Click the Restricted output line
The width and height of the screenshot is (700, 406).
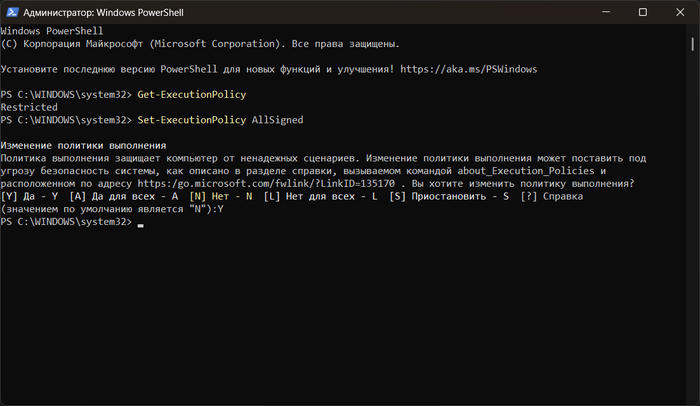coord(29,107)
